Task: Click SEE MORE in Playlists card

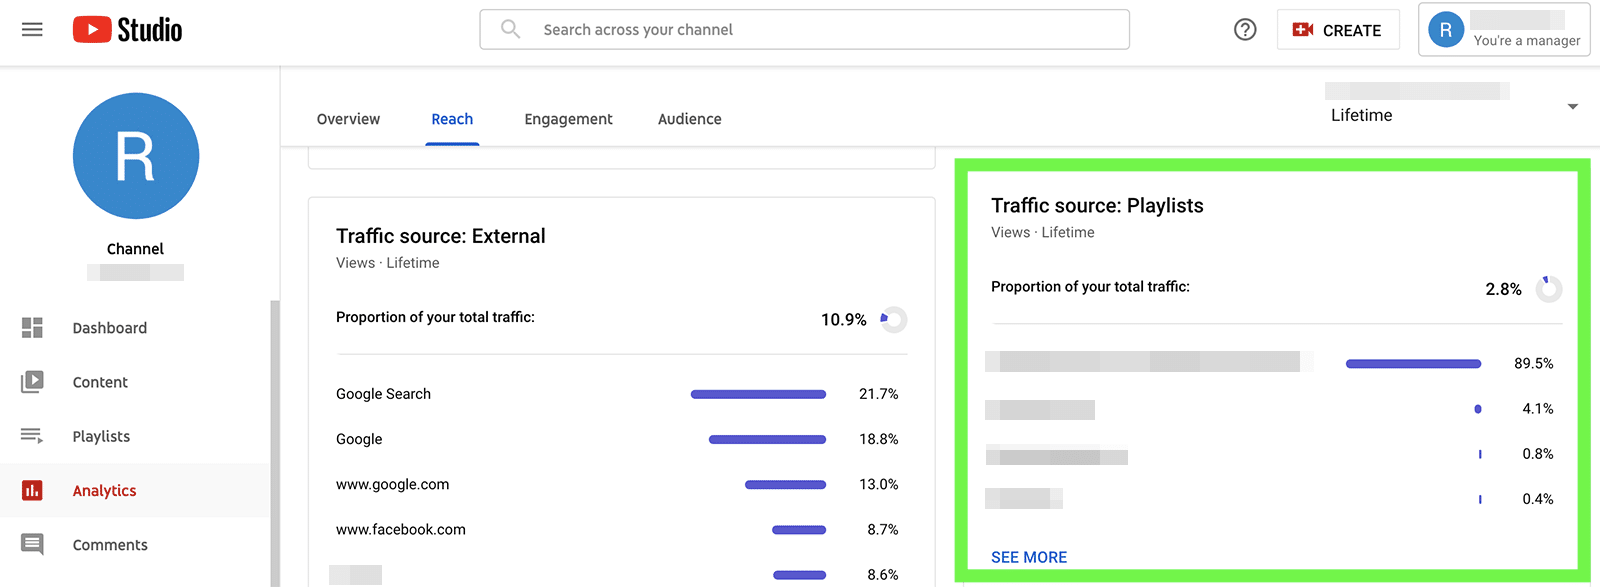Action: tap(1029, 557)
